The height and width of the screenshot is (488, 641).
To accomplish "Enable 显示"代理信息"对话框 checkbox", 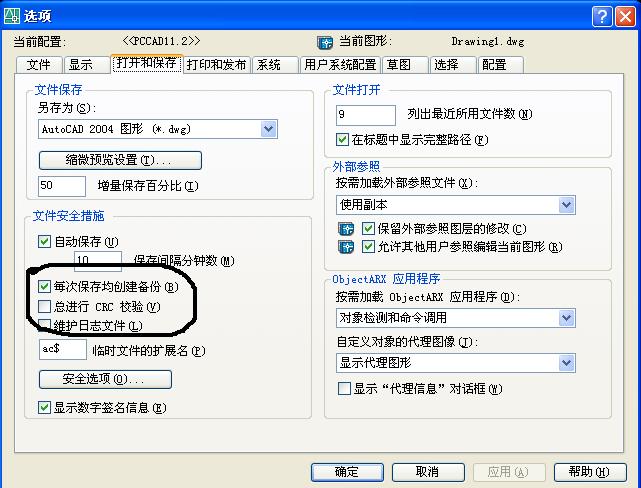I will (344, 388).
